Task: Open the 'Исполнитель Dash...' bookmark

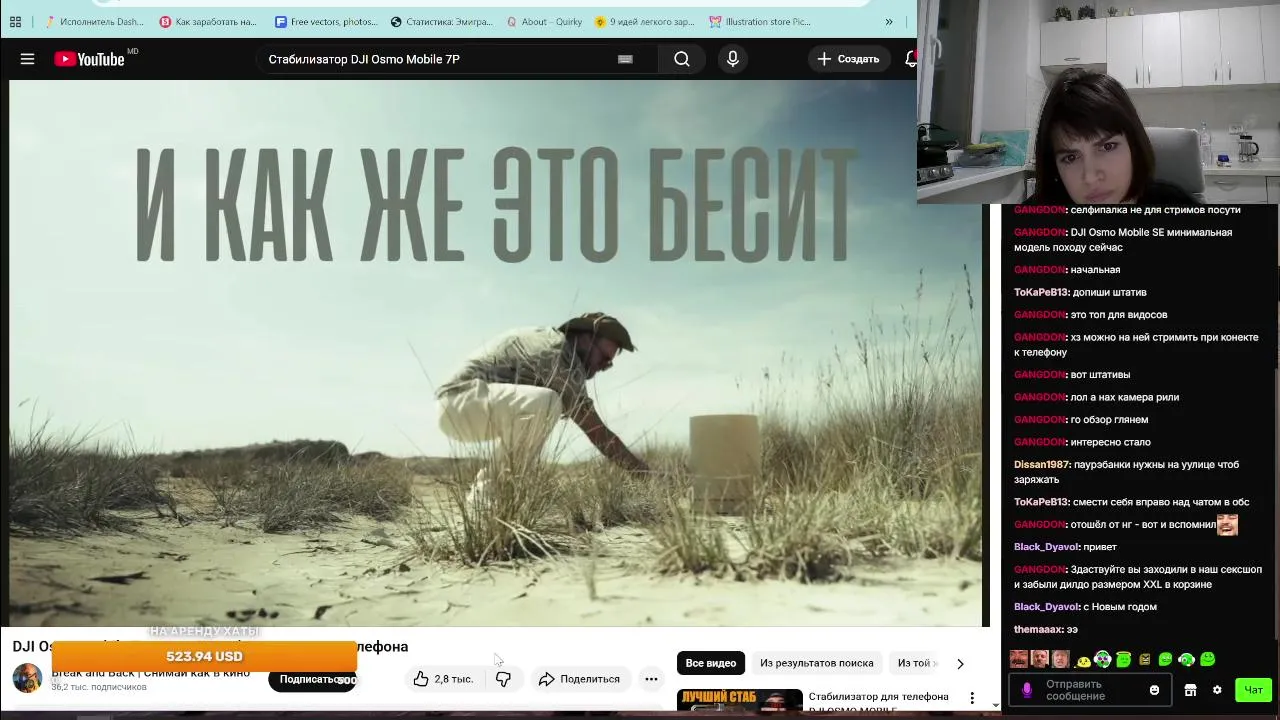Action: click(93, 21)
